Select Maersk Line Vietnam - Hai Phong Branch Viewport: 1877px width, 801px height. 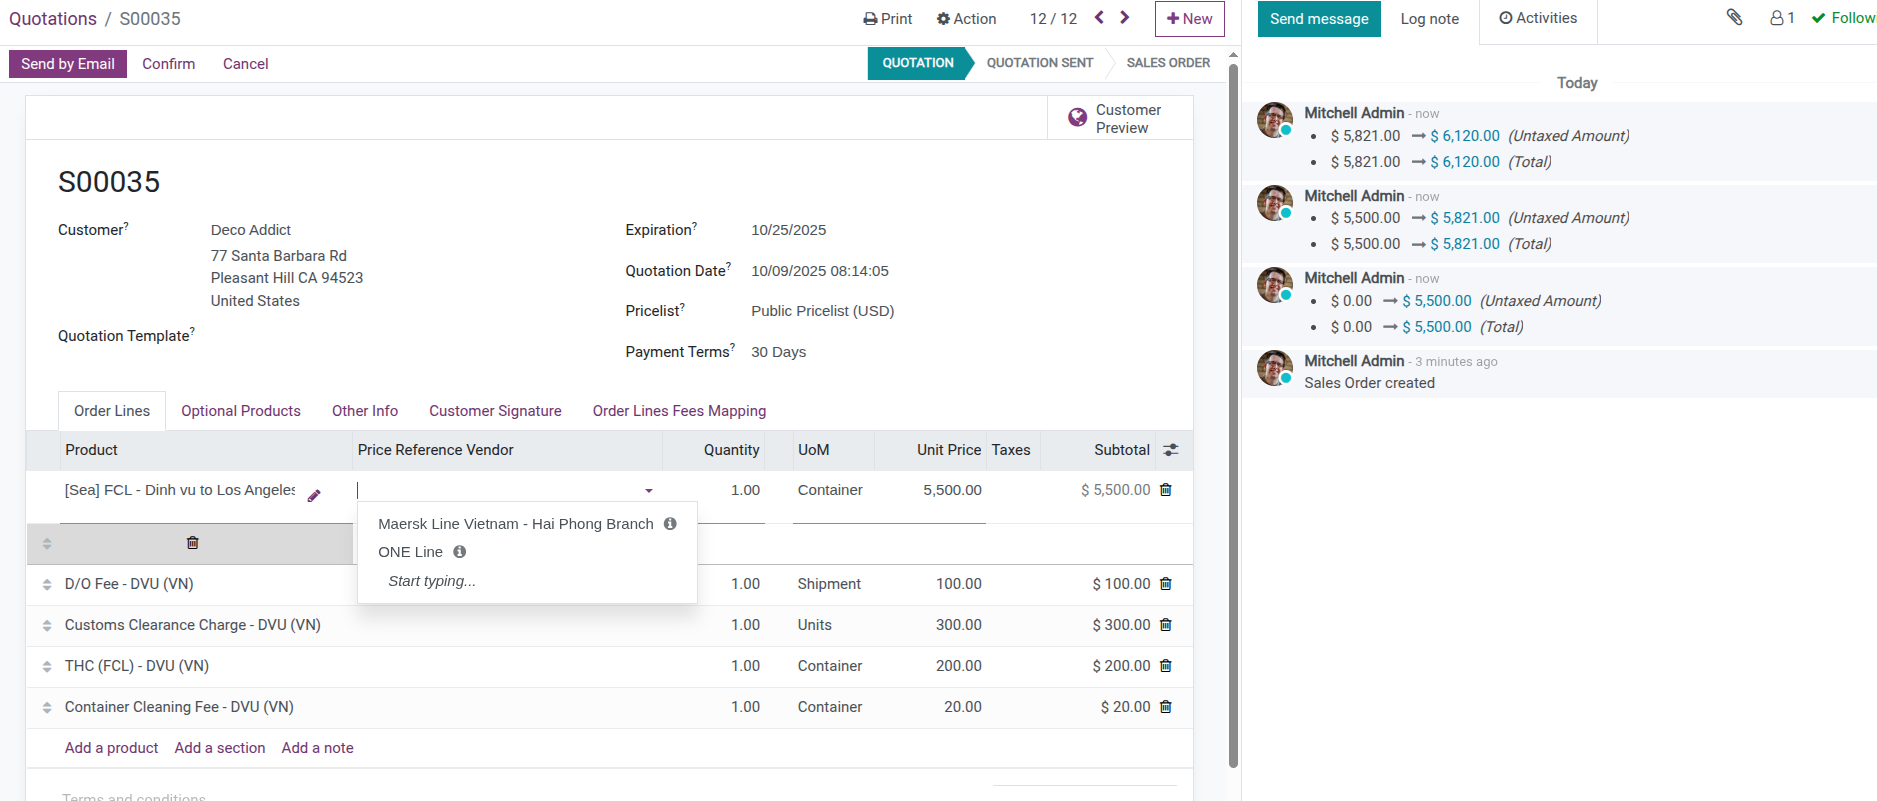(x=515, y=524)
